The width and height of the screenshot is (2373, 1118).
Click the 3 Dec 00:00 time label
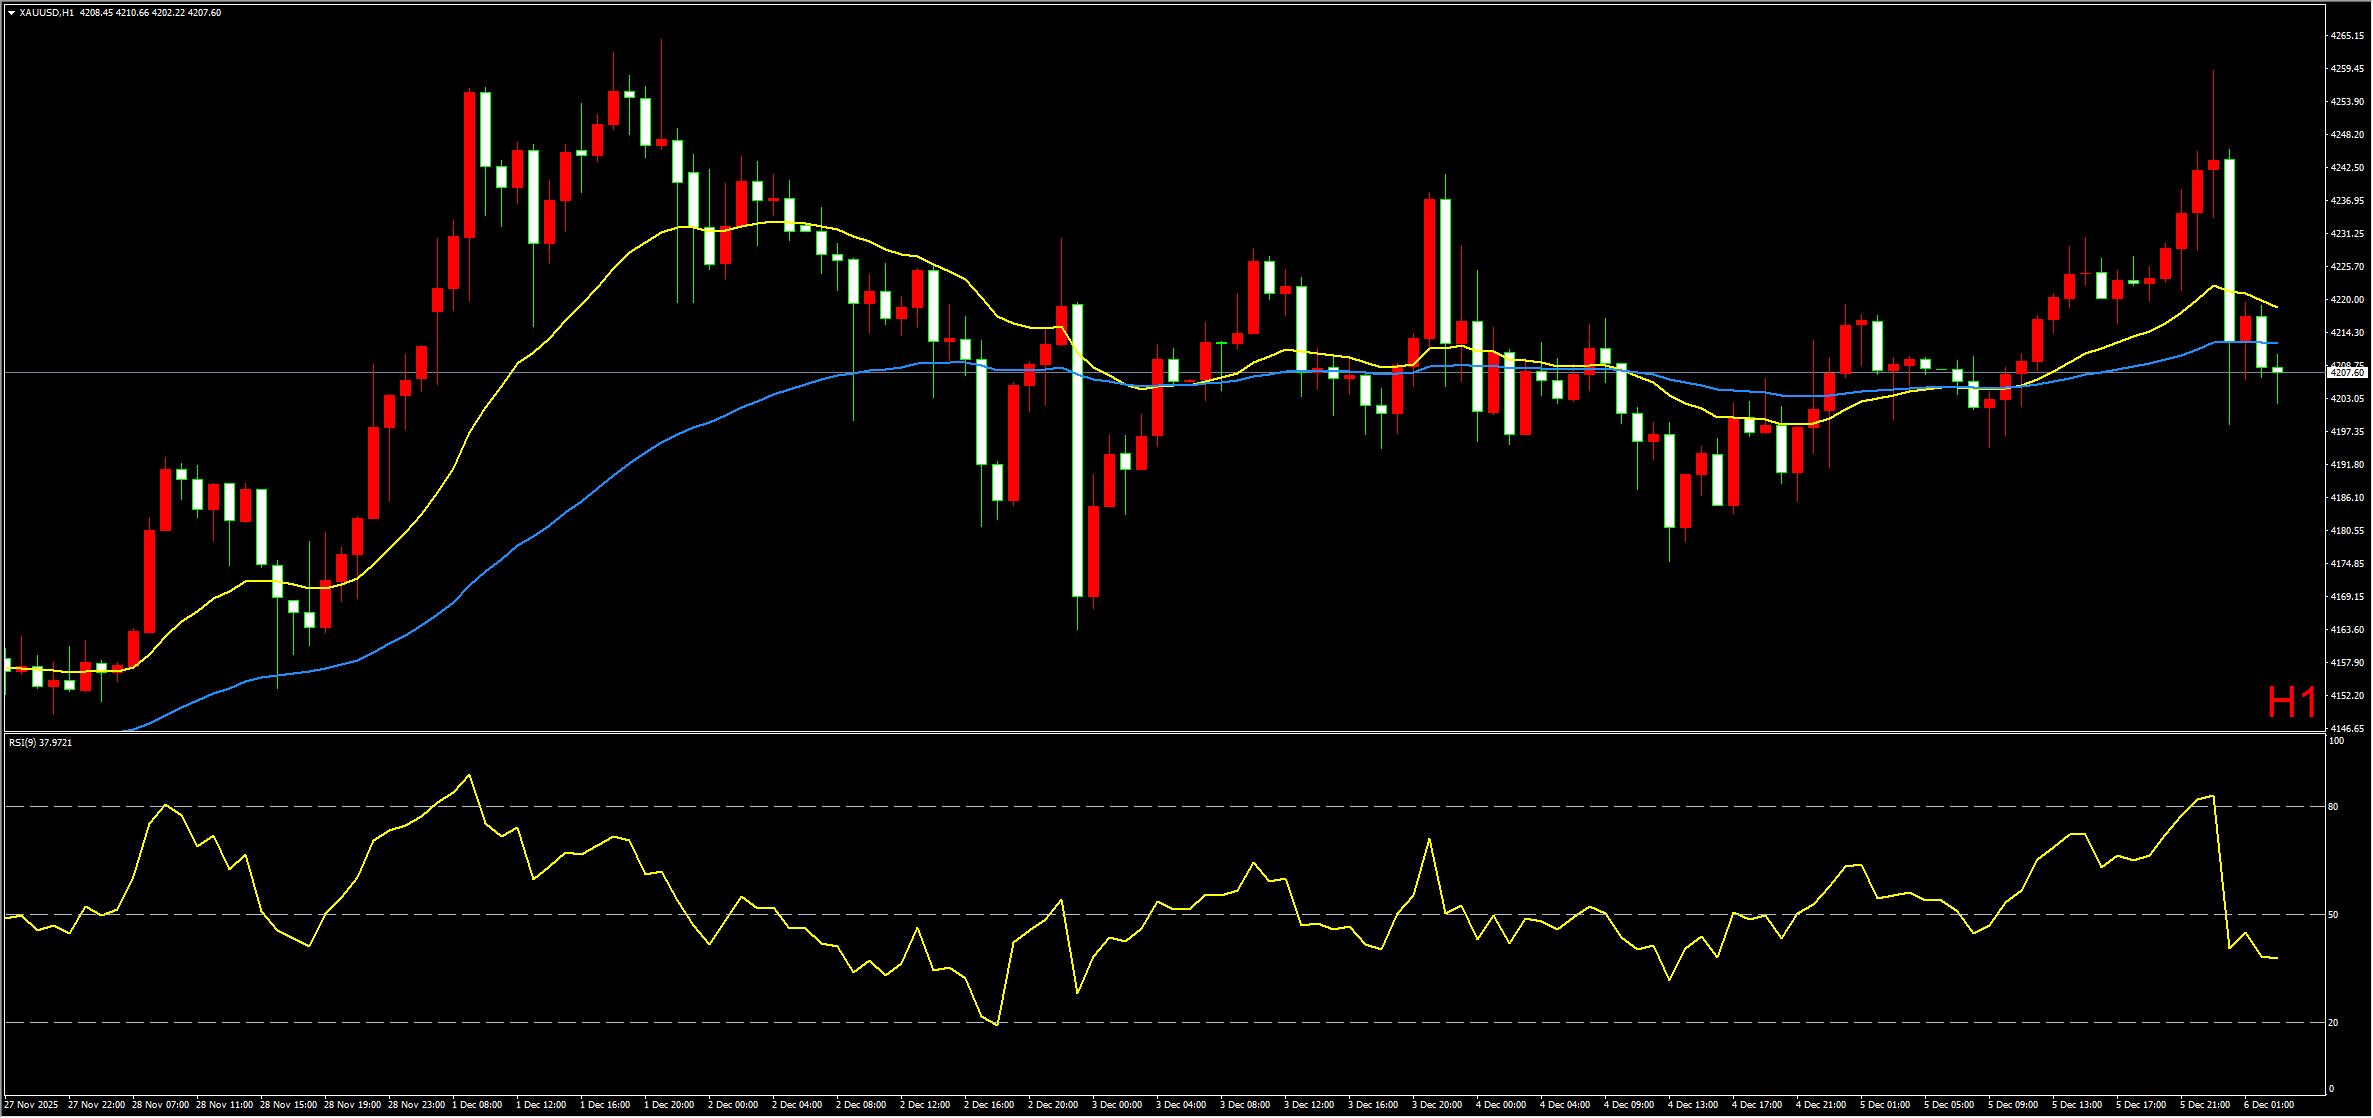pyautogui.click(x=1117, y=1105)
